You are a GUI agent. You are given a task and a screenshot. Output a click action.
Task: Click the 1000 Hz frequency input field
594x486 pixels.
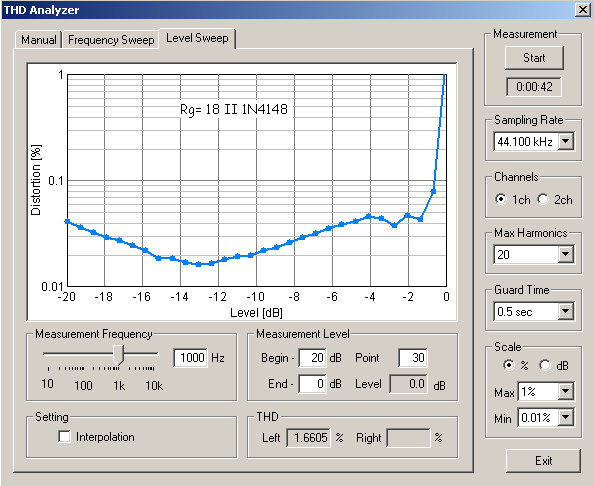tap(191, 358)
